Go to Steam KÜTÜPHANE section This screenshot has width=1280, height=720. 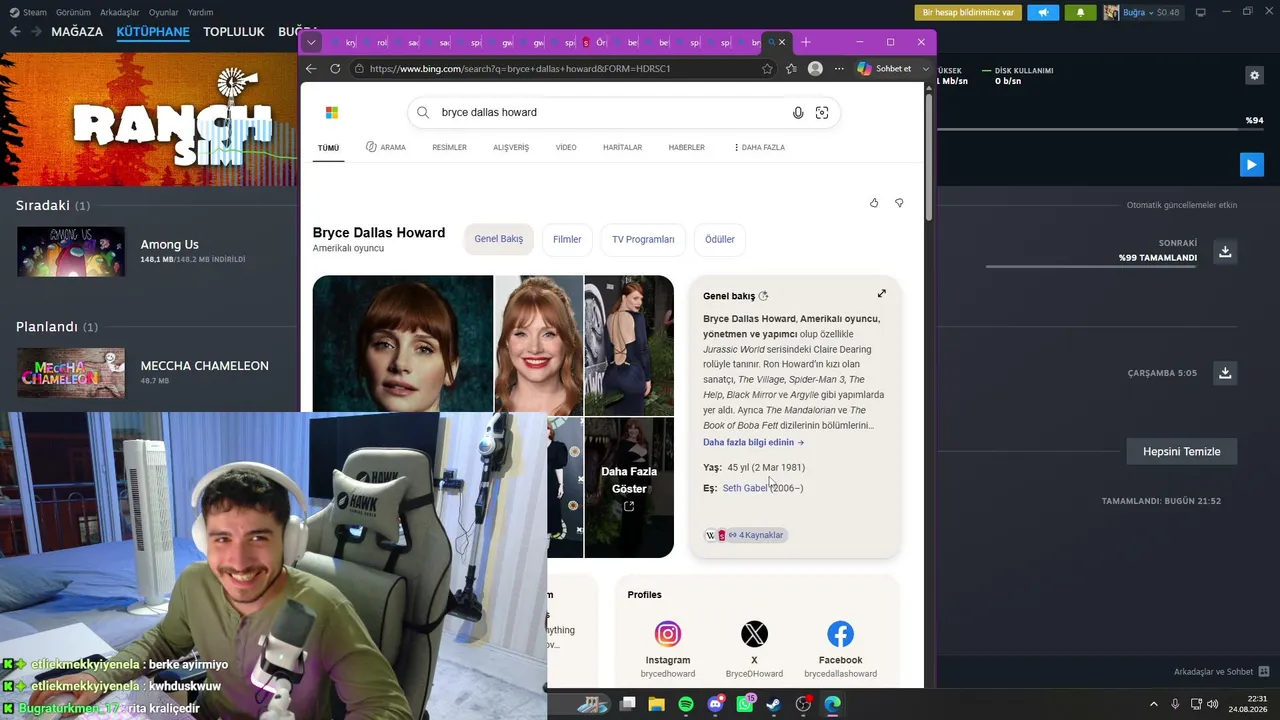click(153, 31)
